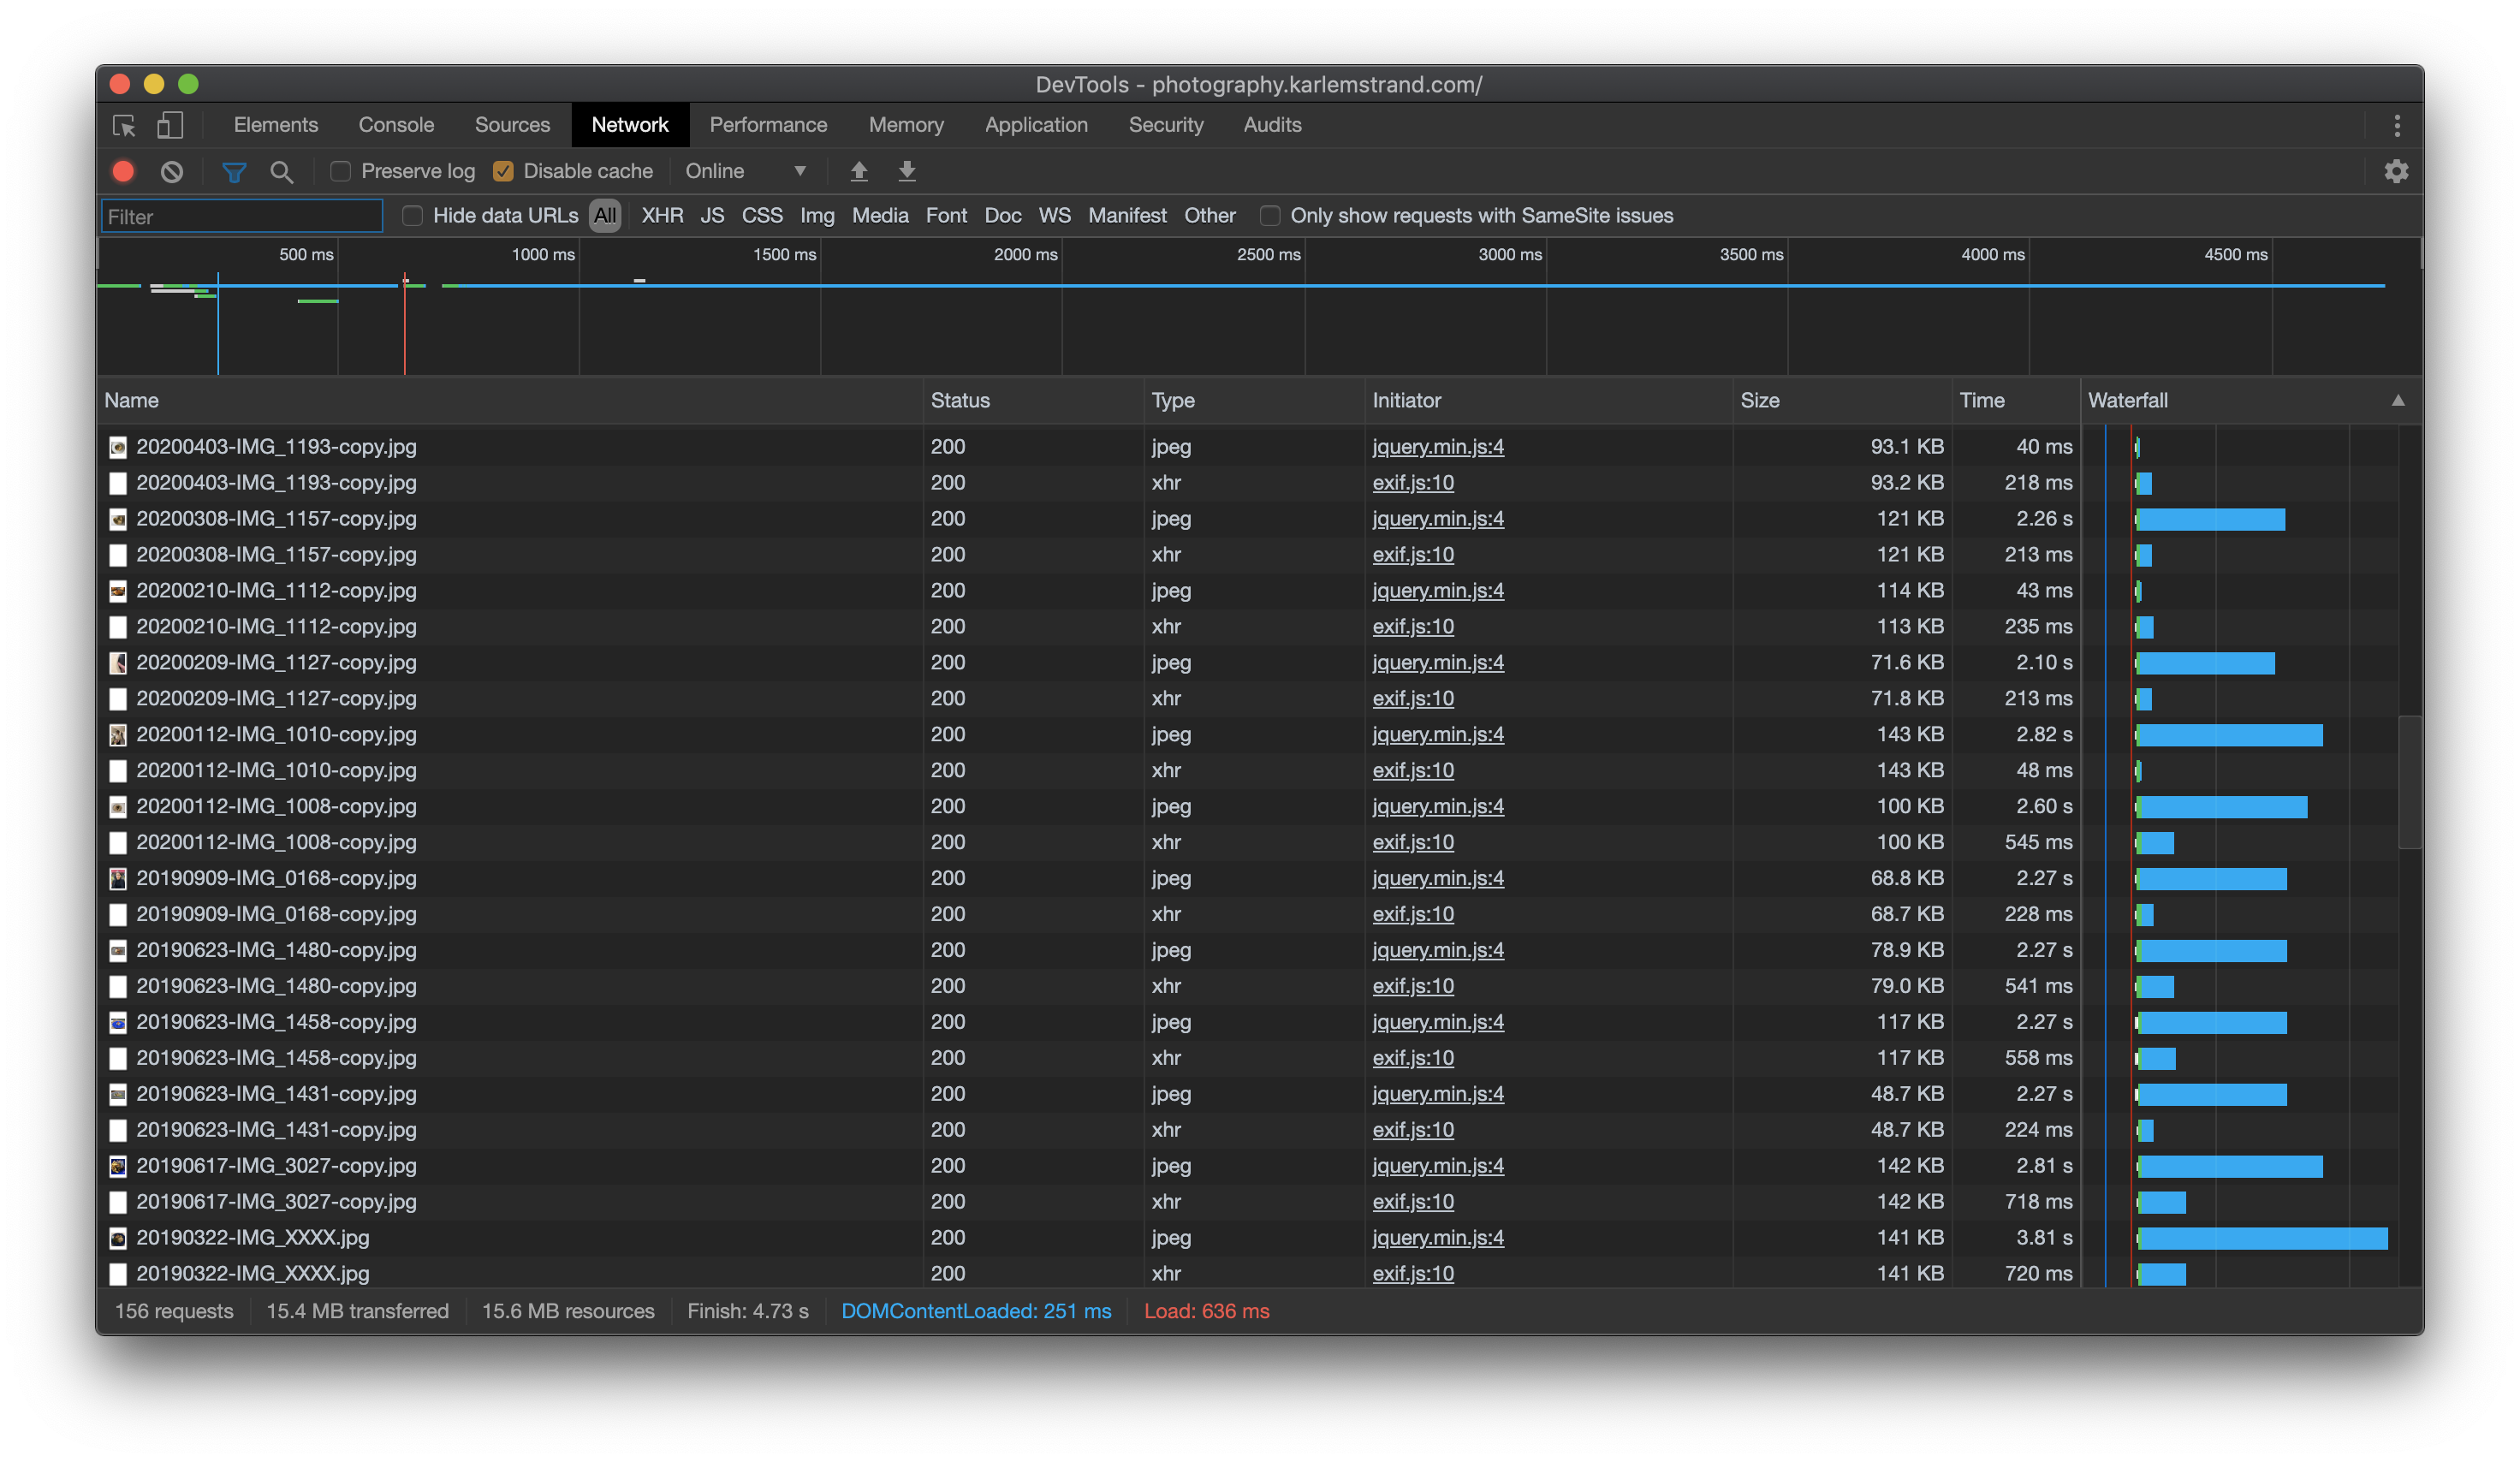
Task: Click the Waterfall column sort arrow
Action: pos(2397,400)
